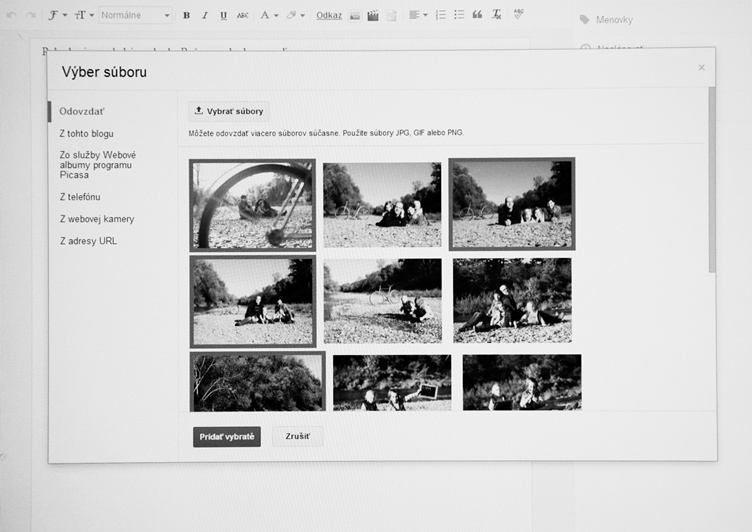Insert a link with Odkaz

[329, 15]
